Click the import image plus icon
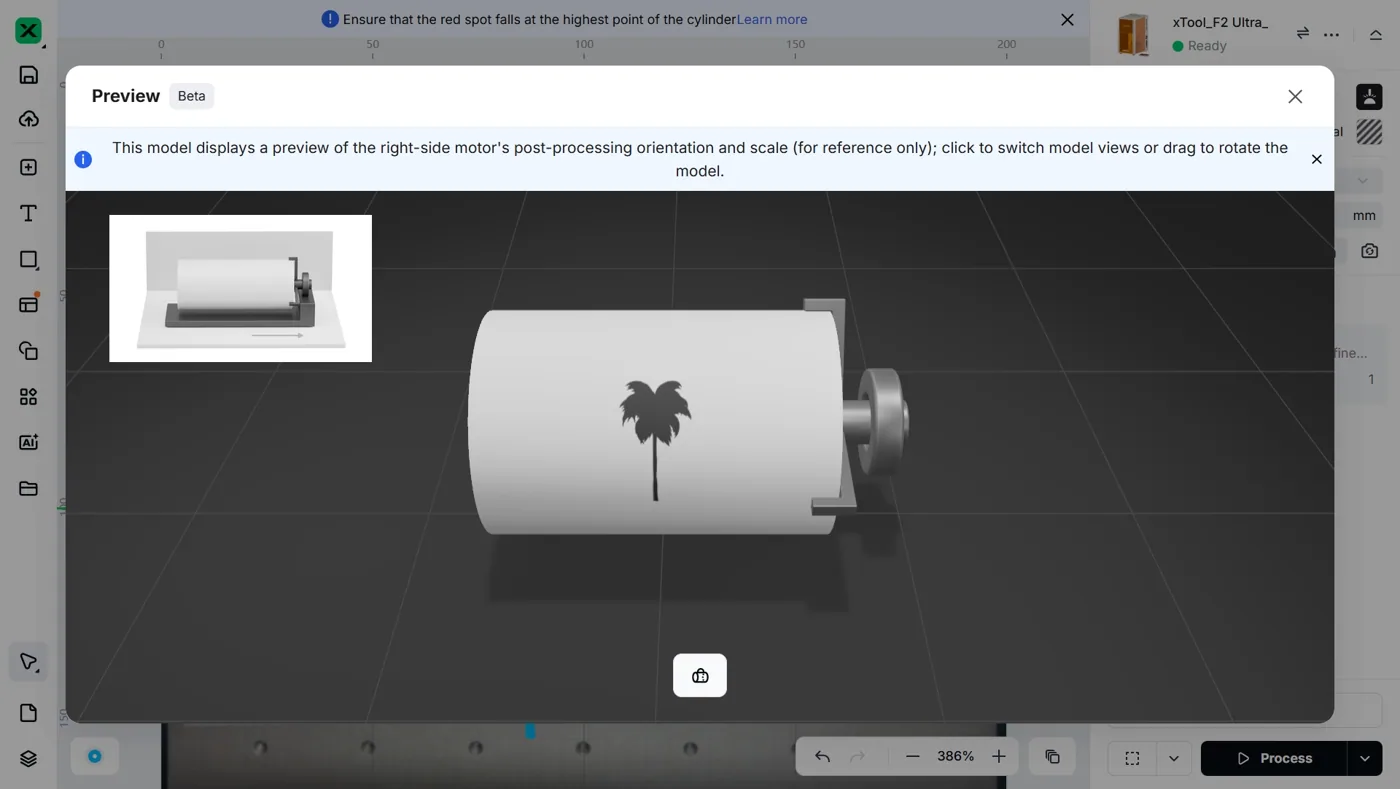The height and width of the screenshot is (789, 1400). (29, 167)
